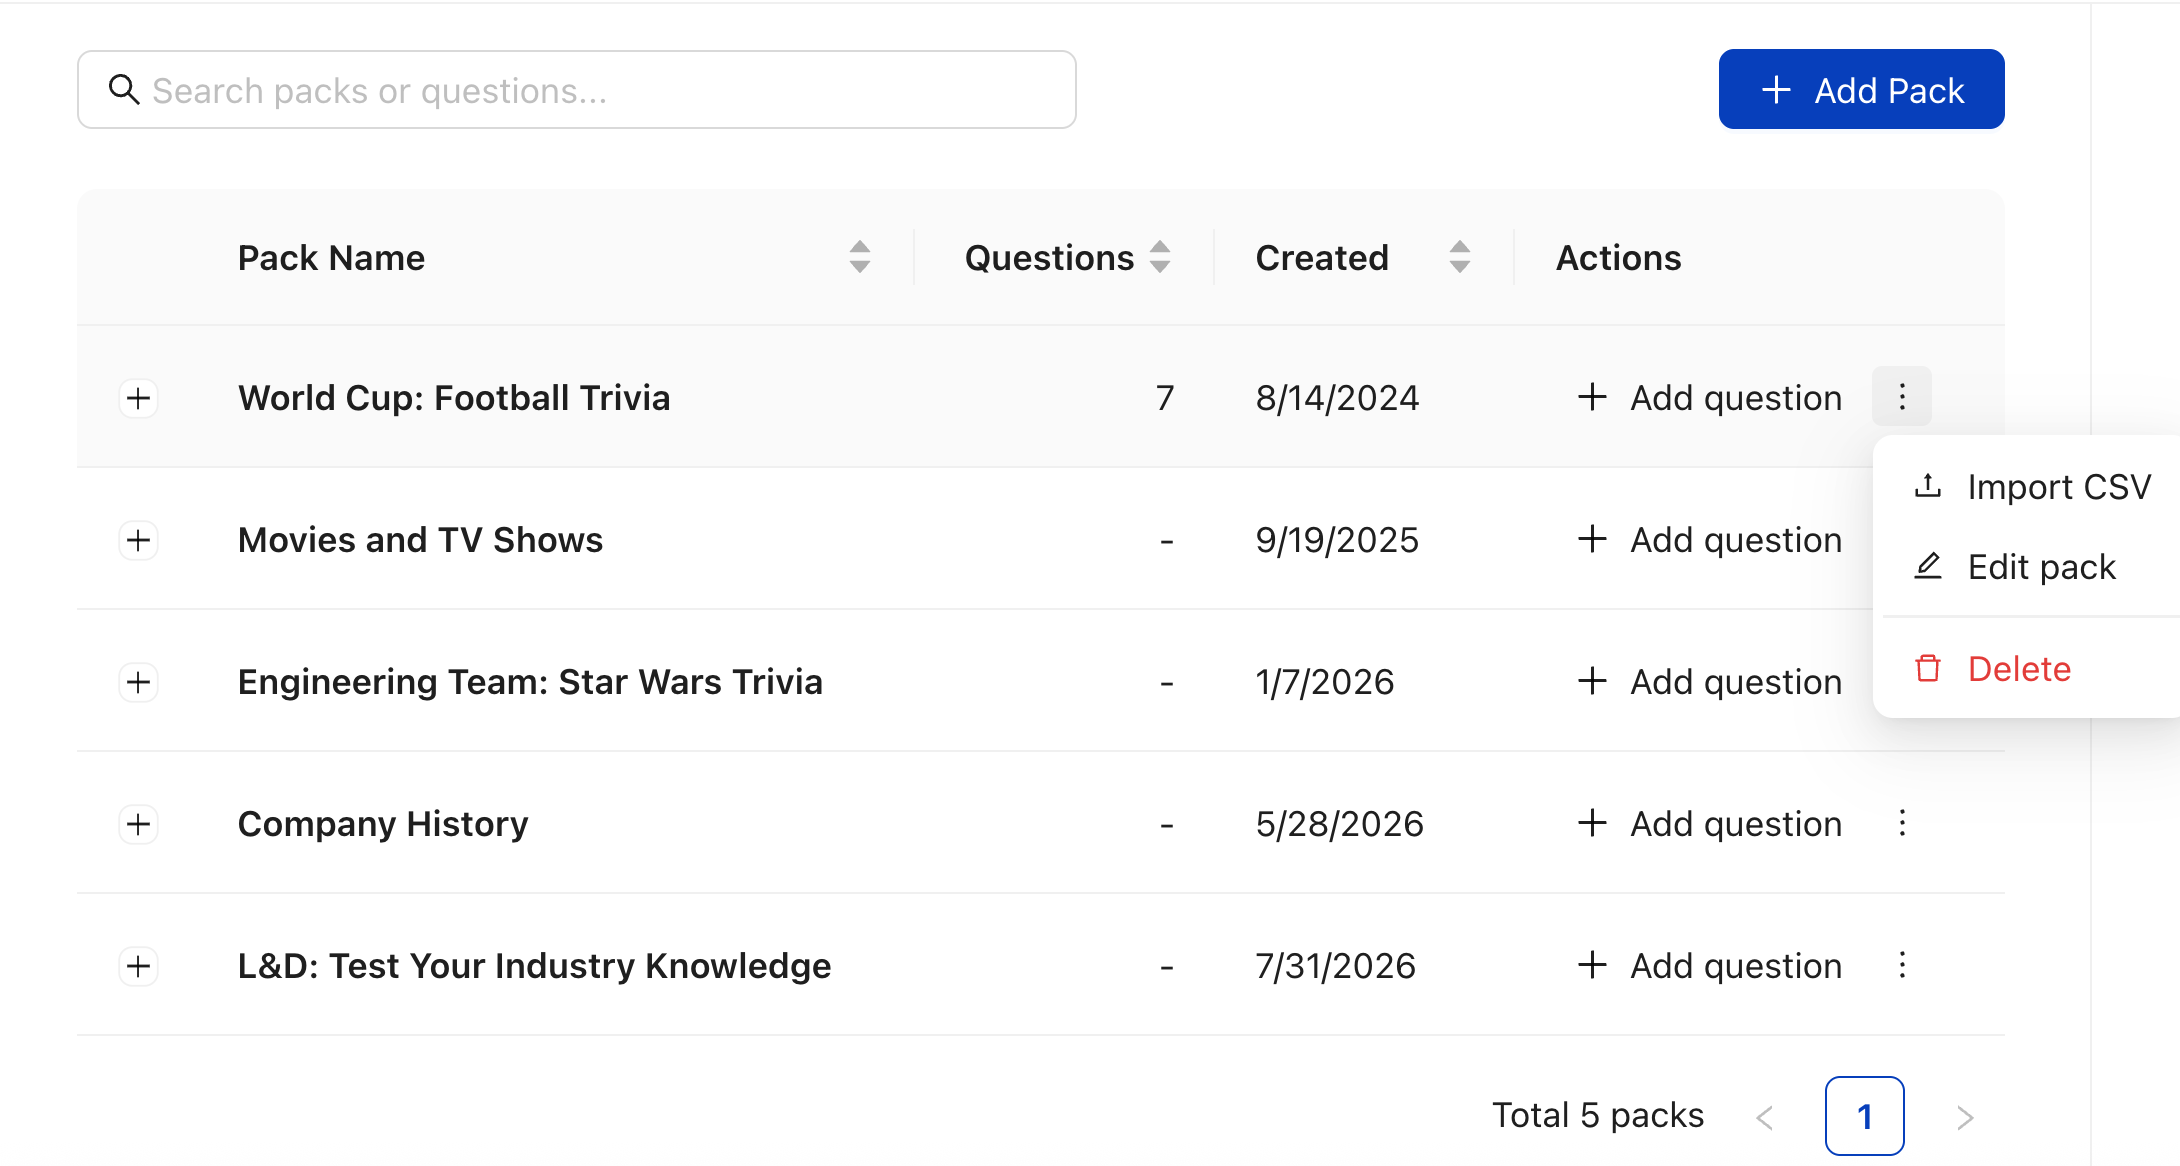2180x1166 pixels.
Task: Go to the previous page arrow
Action: [1765, 1116]
